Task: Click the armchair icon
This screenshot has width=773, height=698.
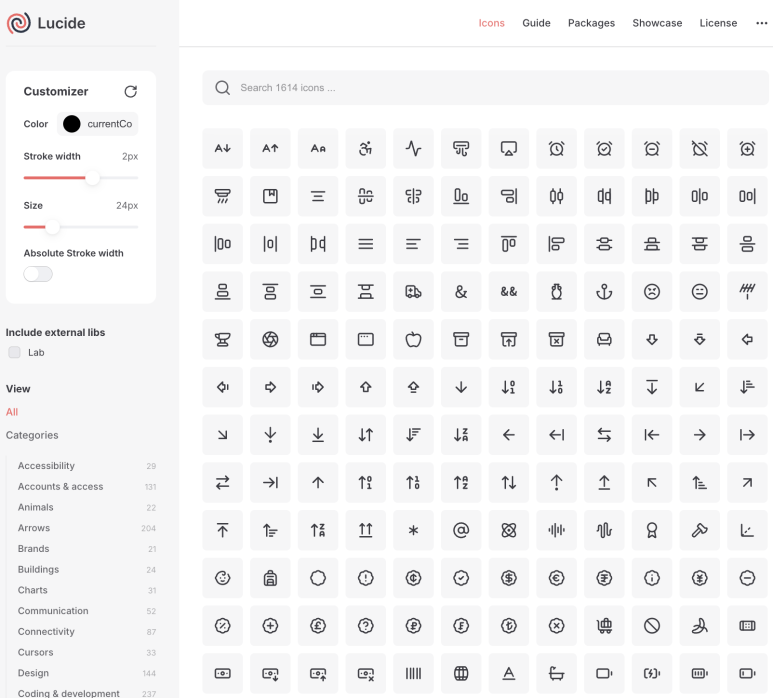Action: pos(604,339)
